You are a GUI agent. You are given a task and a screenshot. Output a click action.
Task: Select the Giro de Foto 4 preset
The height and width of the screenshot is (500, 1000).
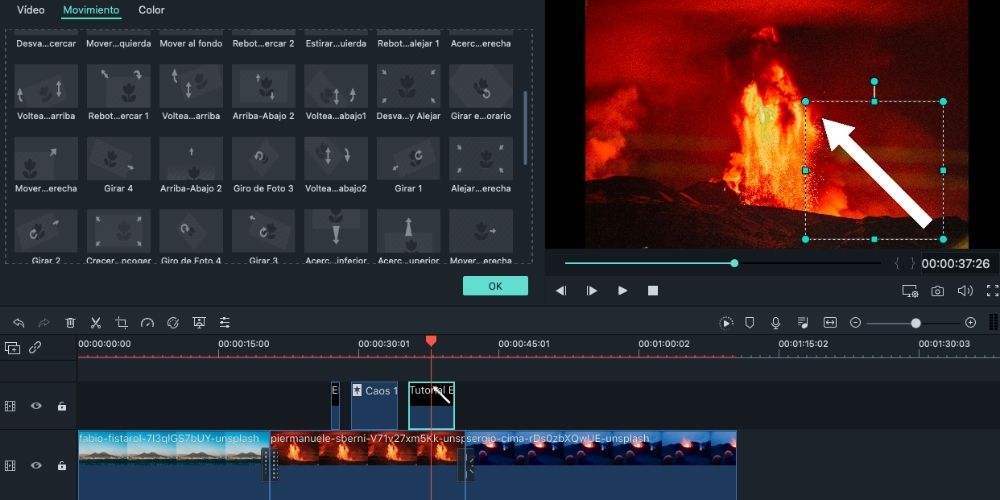coord(191,236)
